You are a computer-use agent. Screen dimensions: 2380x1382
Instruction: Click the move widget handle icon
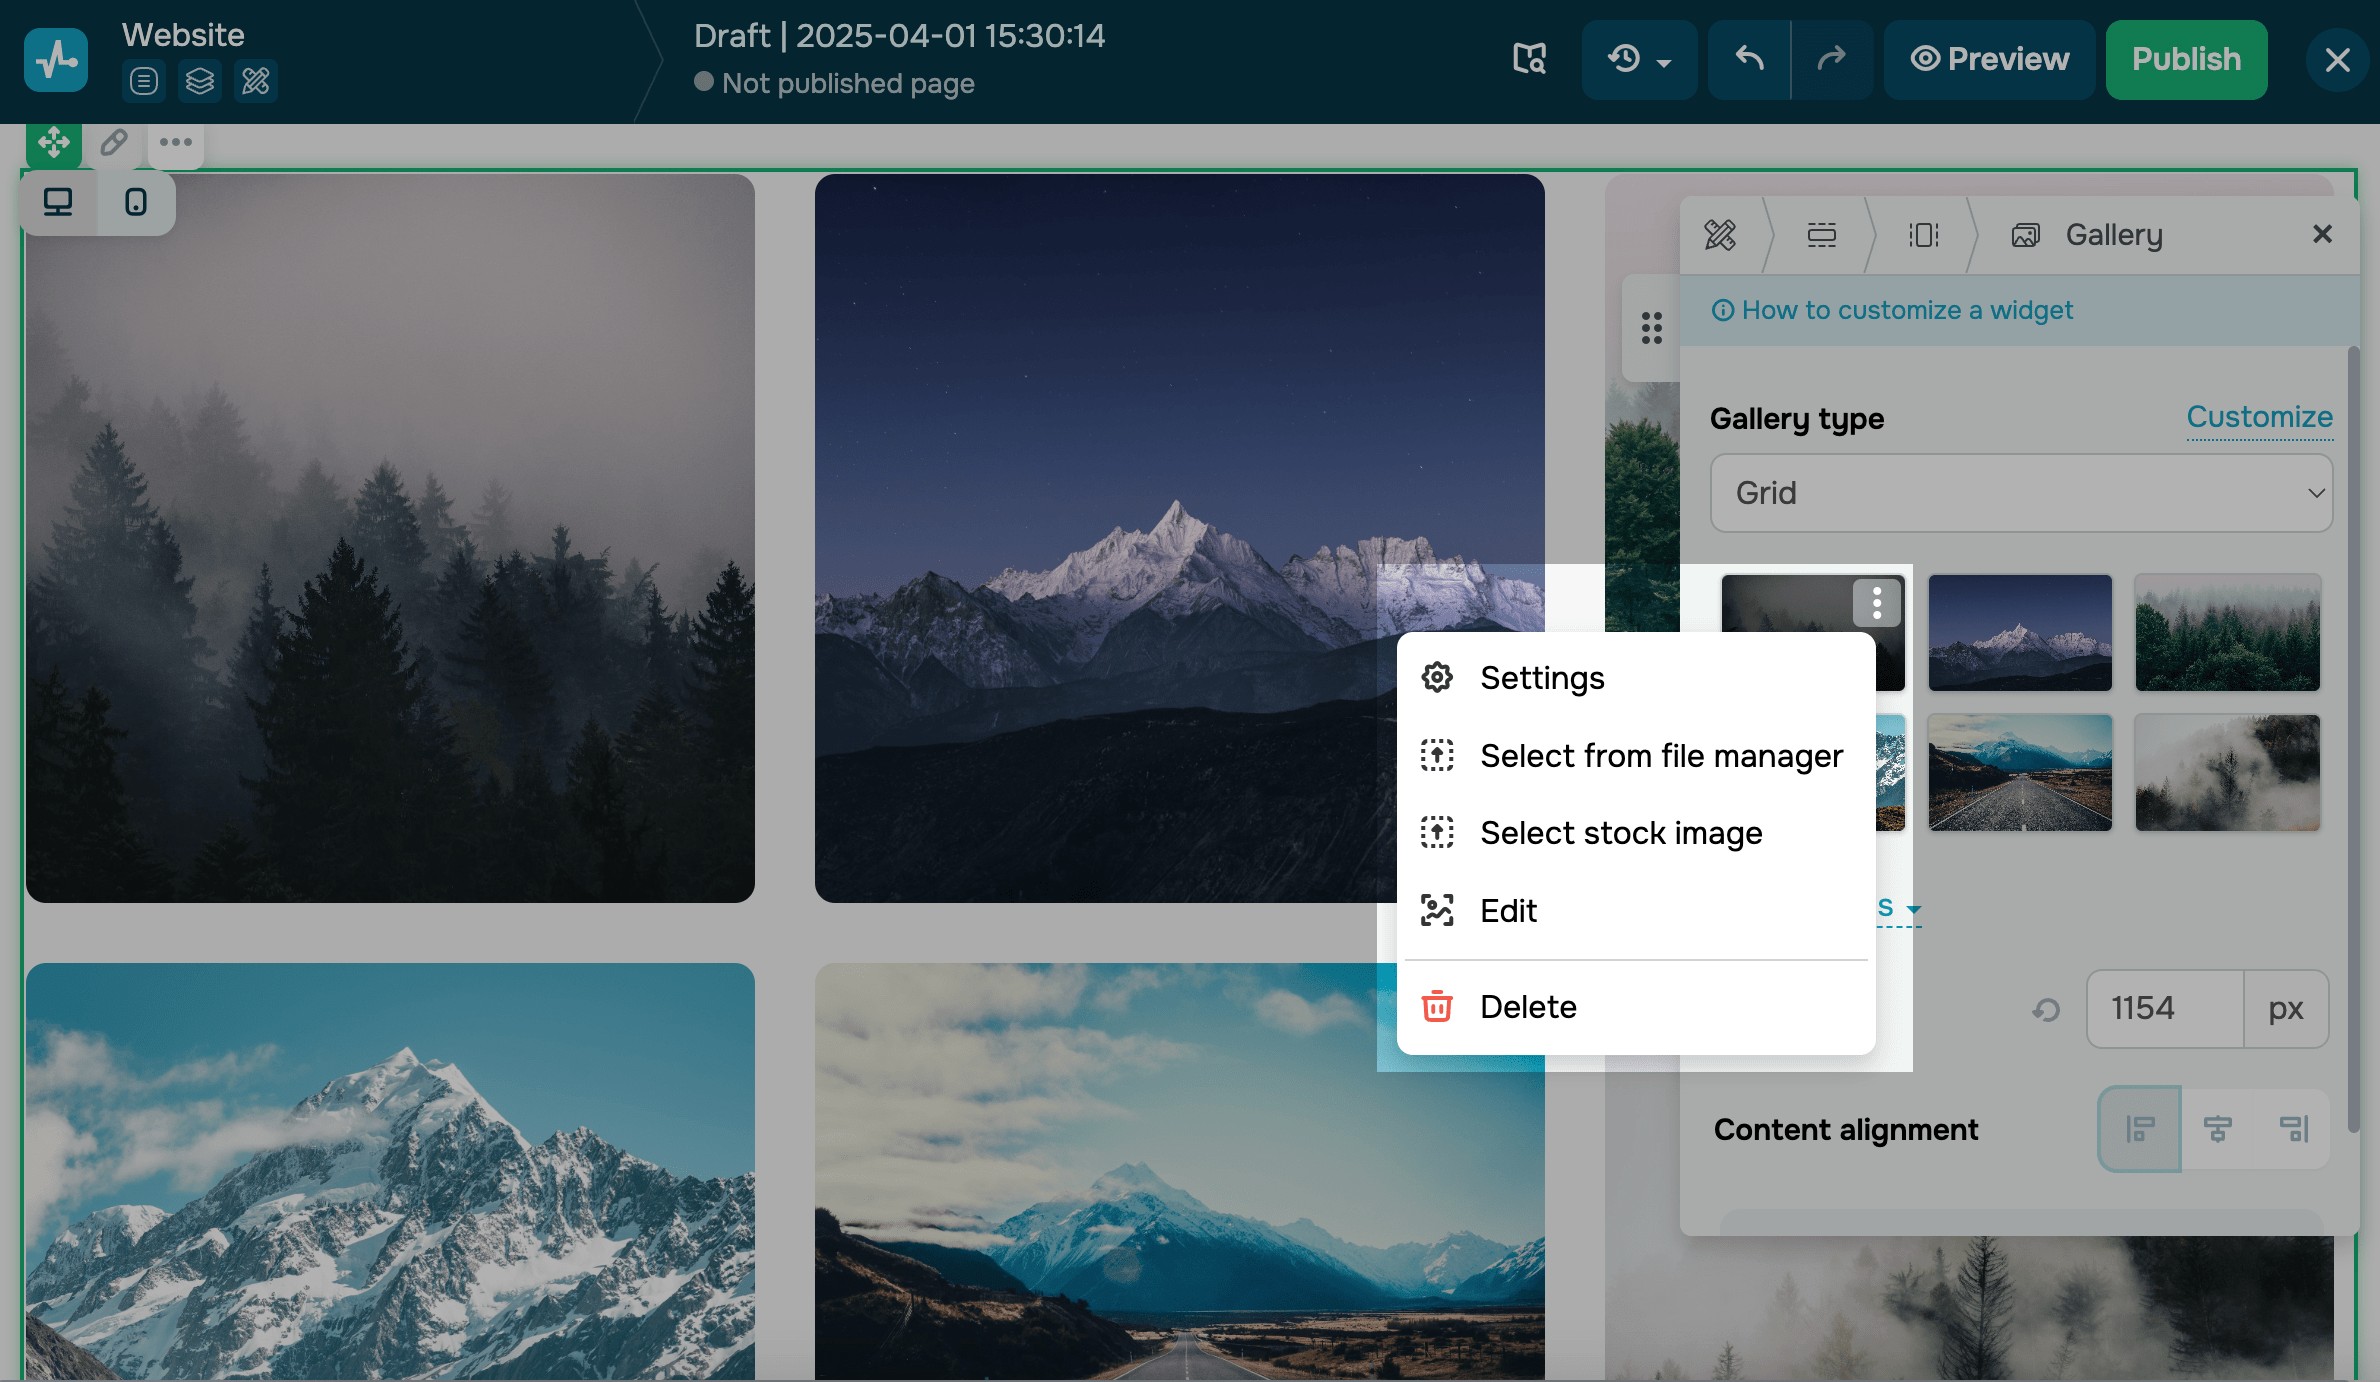(54, 143)
